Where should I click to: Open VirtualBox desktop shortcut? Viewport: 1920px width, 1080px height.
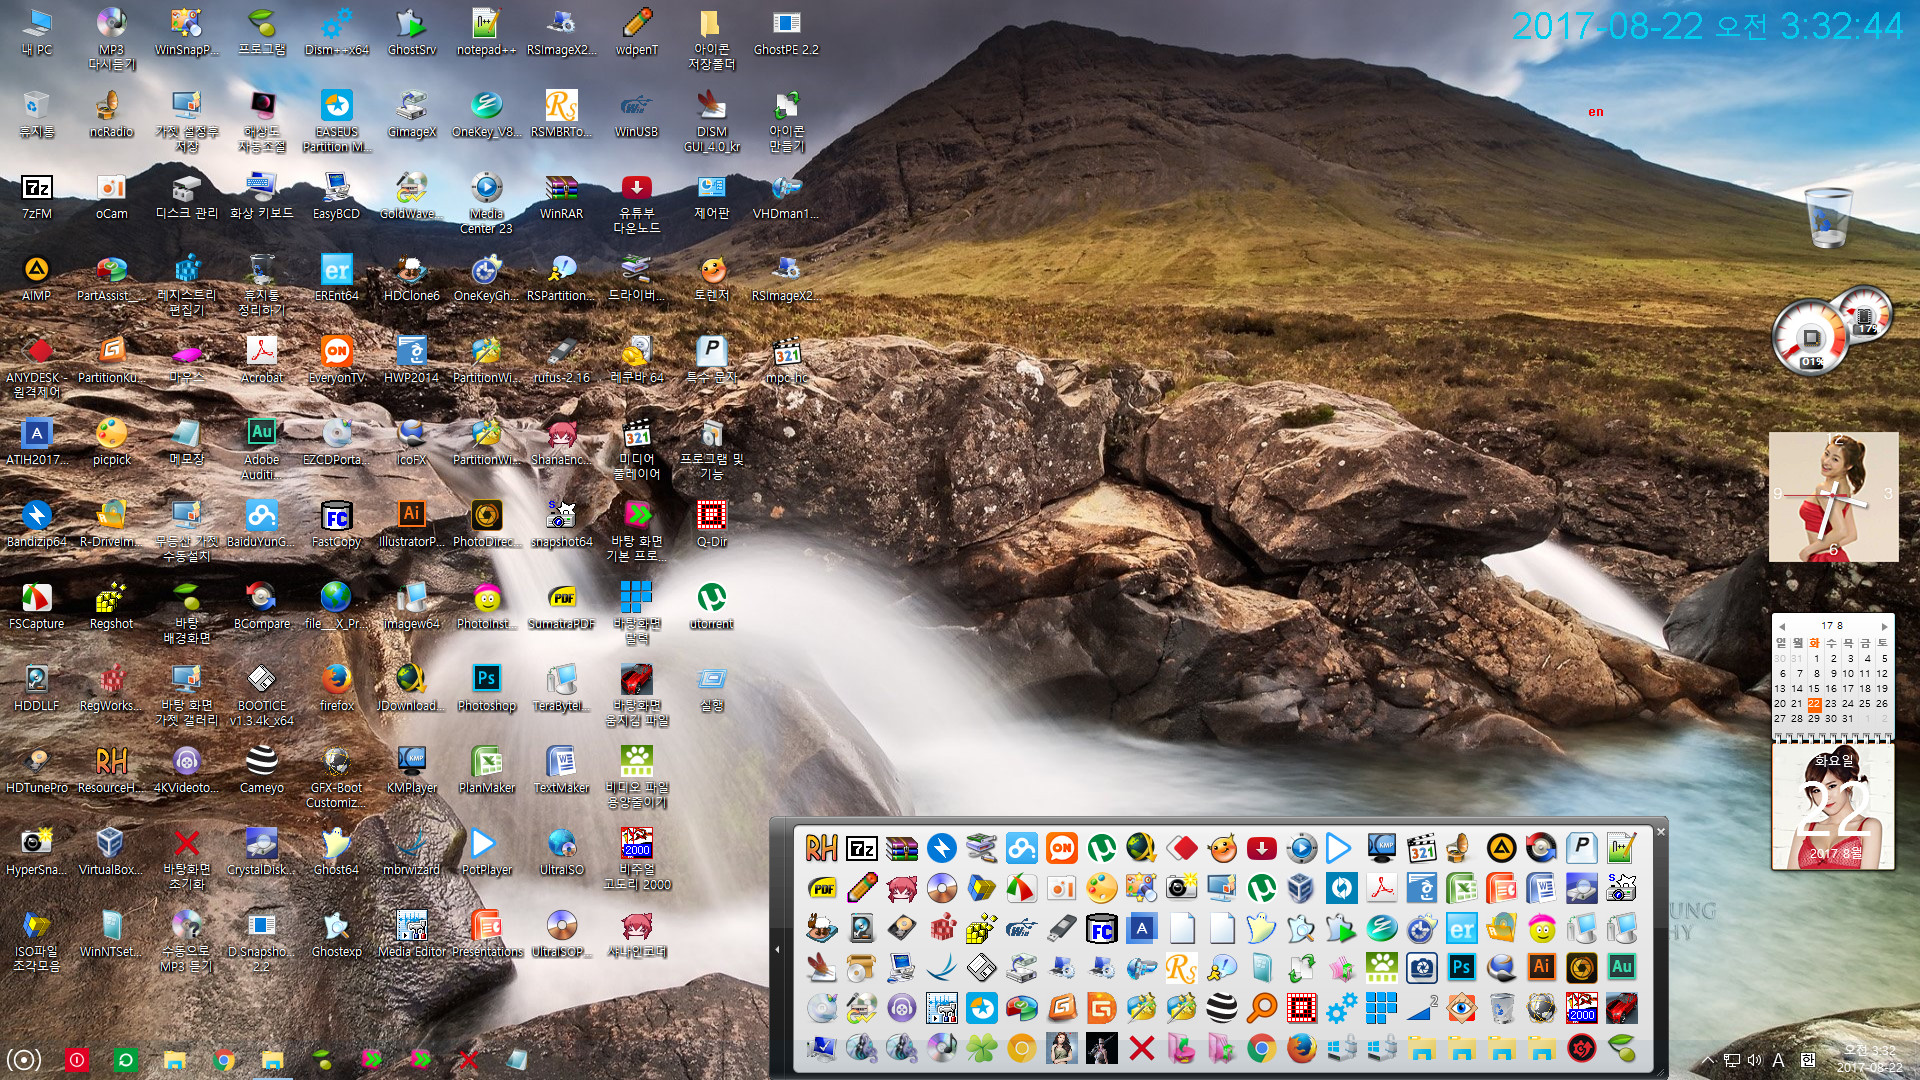tap(111, 852)
